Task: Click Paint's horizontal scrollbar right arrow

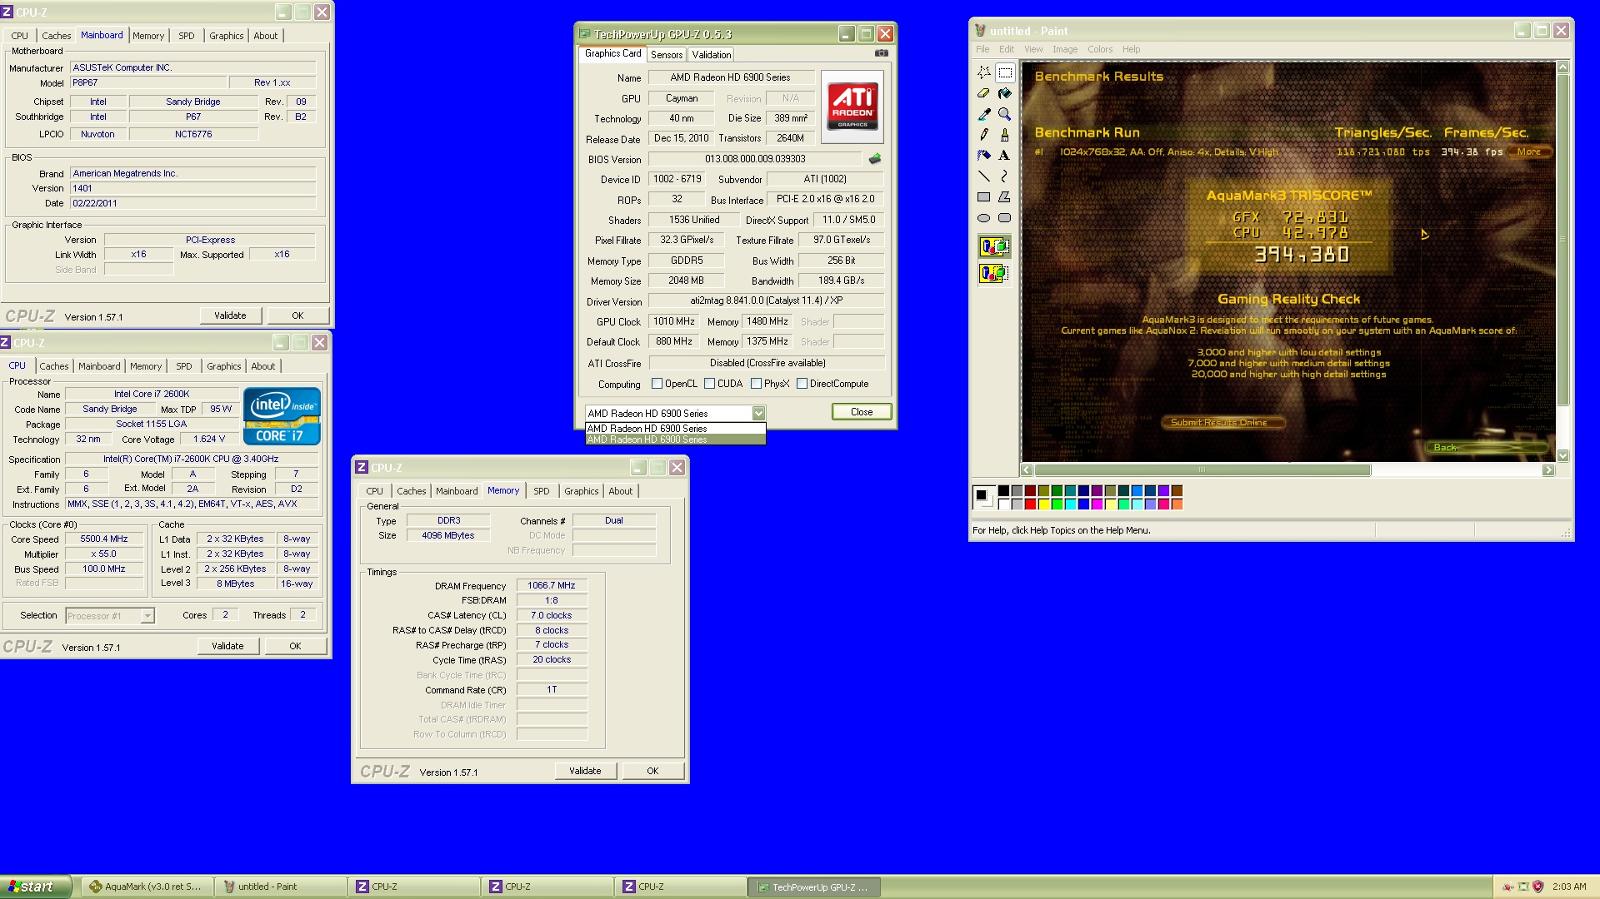Action: tap(1548, 469)
